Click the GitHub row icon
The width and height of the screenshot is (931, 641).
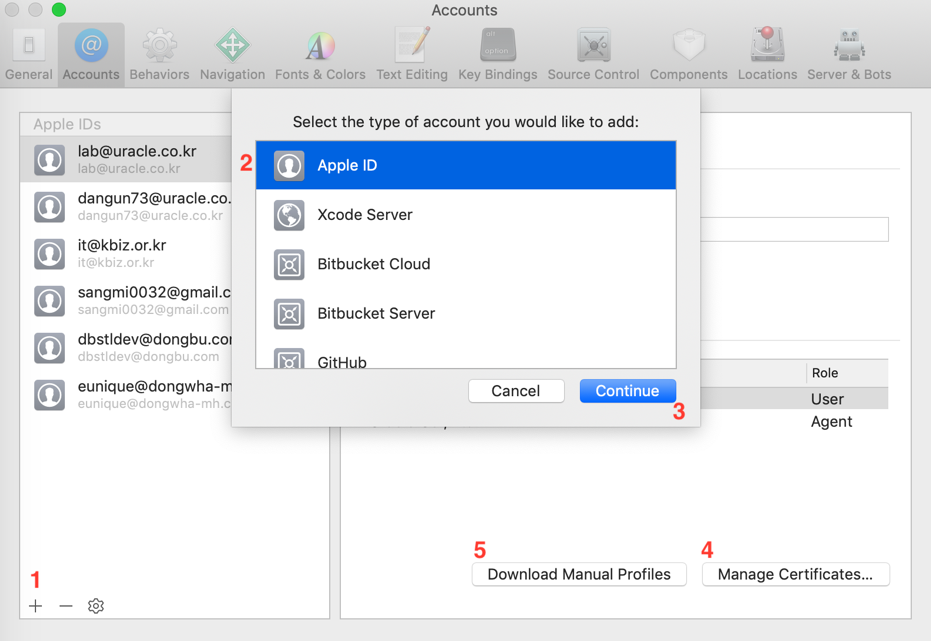289,358
